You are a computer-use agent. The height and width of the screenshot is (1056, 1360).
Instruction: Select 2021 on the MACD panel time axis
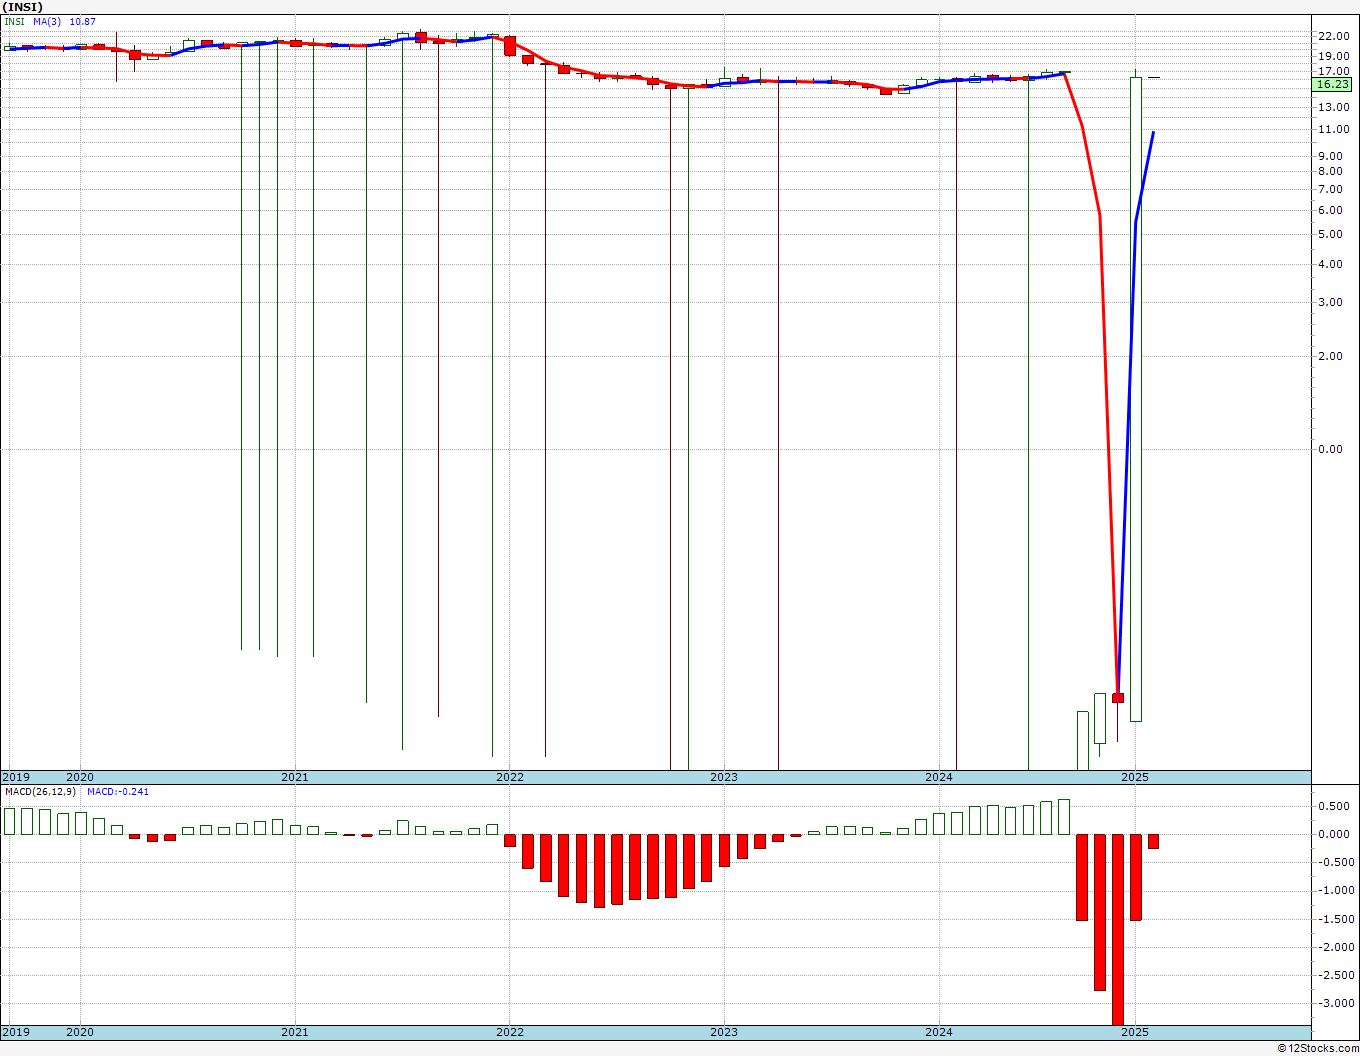click(295, 1031)
